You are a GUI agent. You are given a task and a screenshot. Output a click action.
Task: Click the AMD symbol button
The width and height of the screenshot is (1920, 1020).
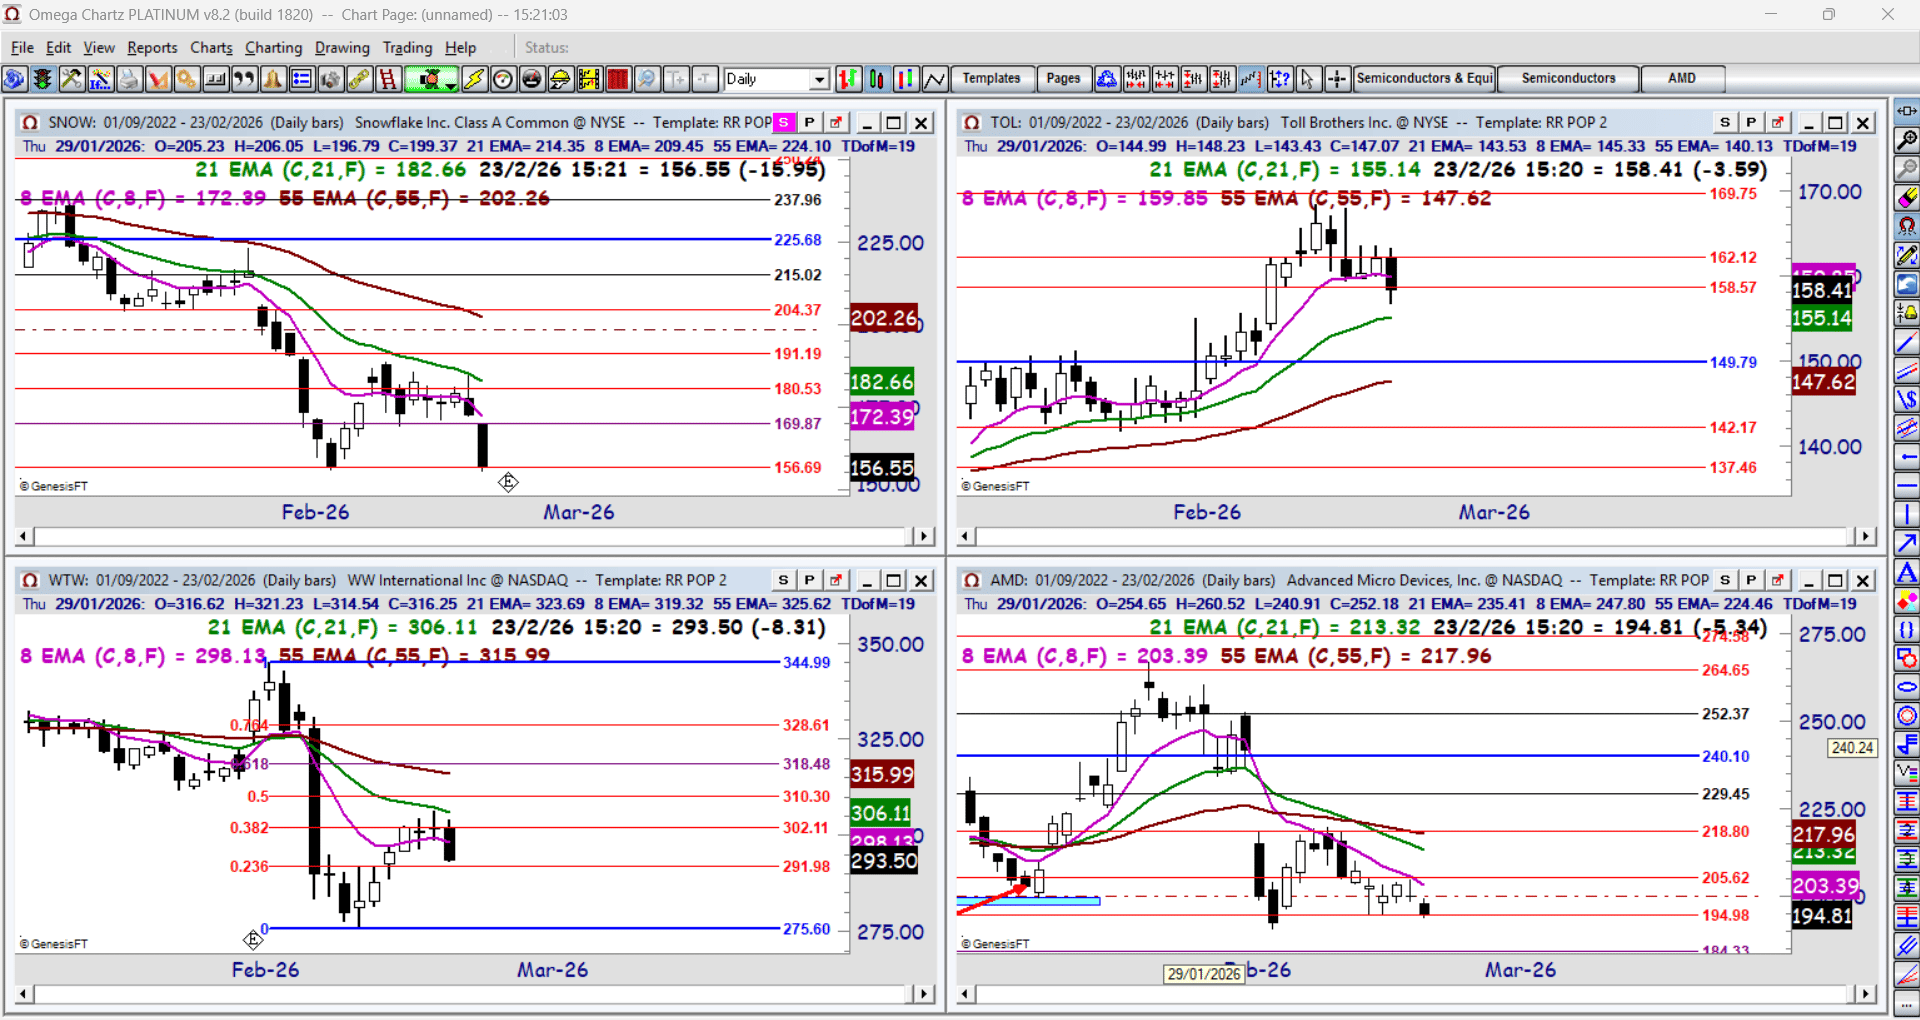[1682, 79]
